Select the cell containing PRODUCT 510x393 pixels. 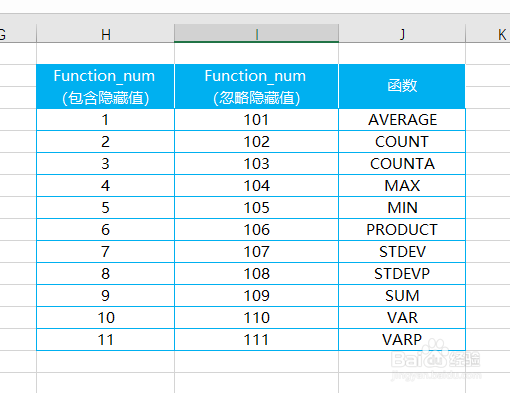tap(402, 230)
